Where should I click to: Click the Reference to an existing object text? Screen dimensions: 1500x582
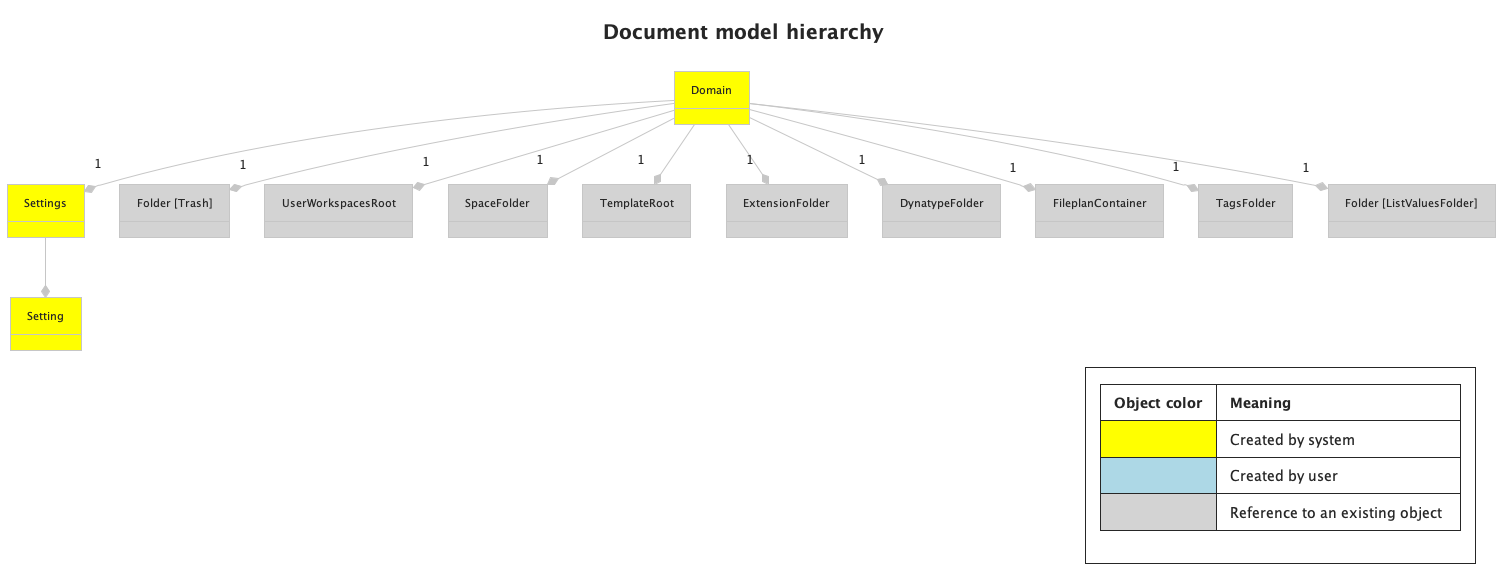point(1337,512)
